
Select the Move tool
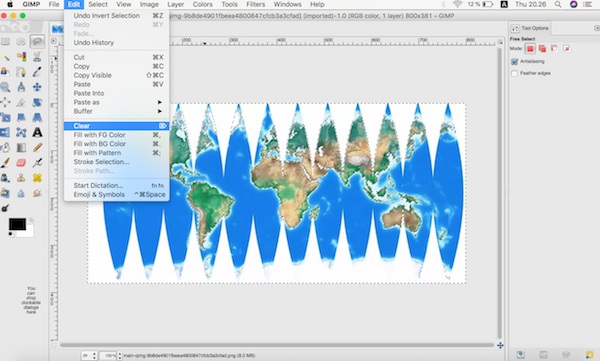37,87
